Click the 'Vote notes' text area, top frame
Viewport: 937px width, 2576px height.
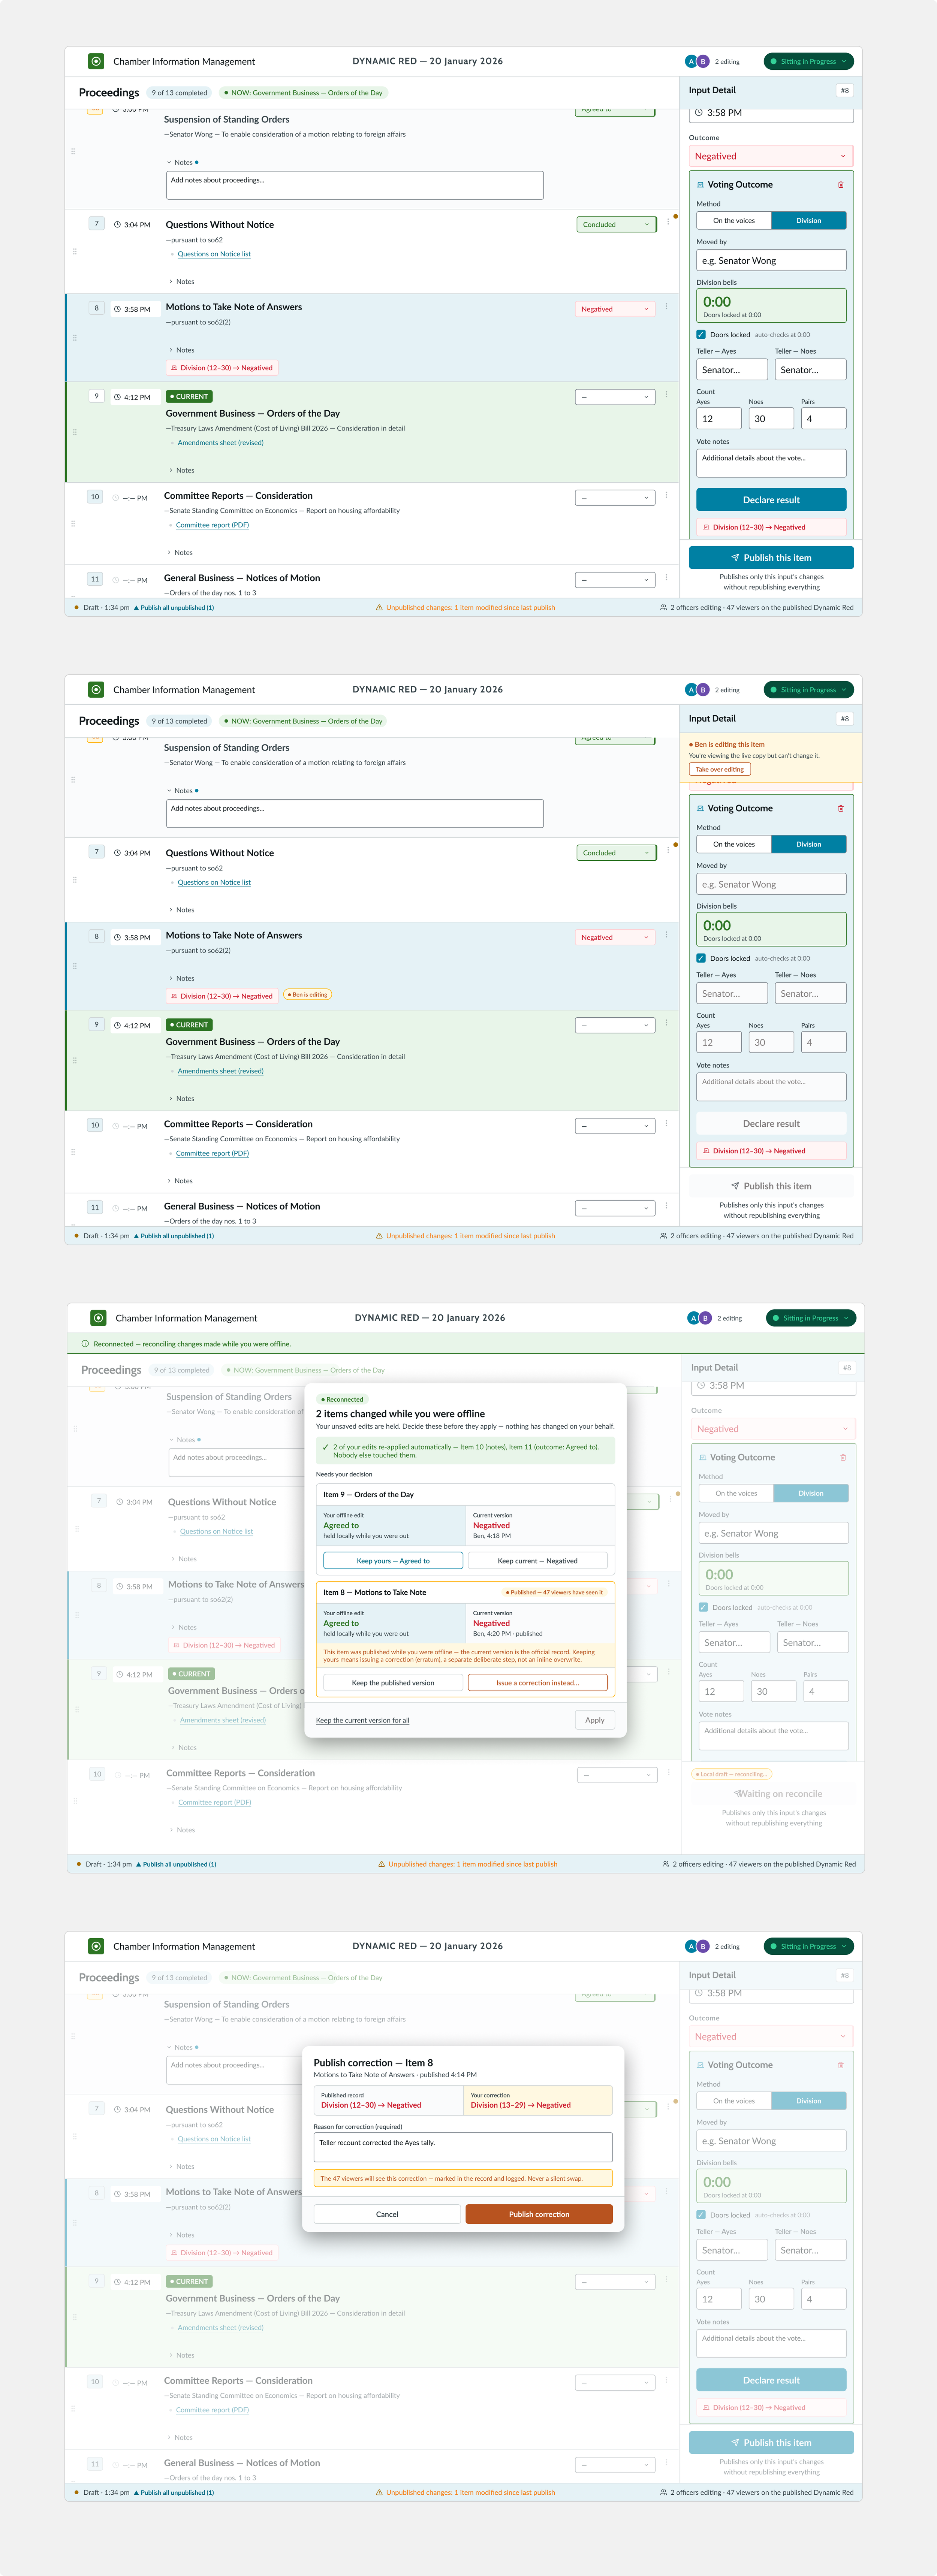point(771,463)
